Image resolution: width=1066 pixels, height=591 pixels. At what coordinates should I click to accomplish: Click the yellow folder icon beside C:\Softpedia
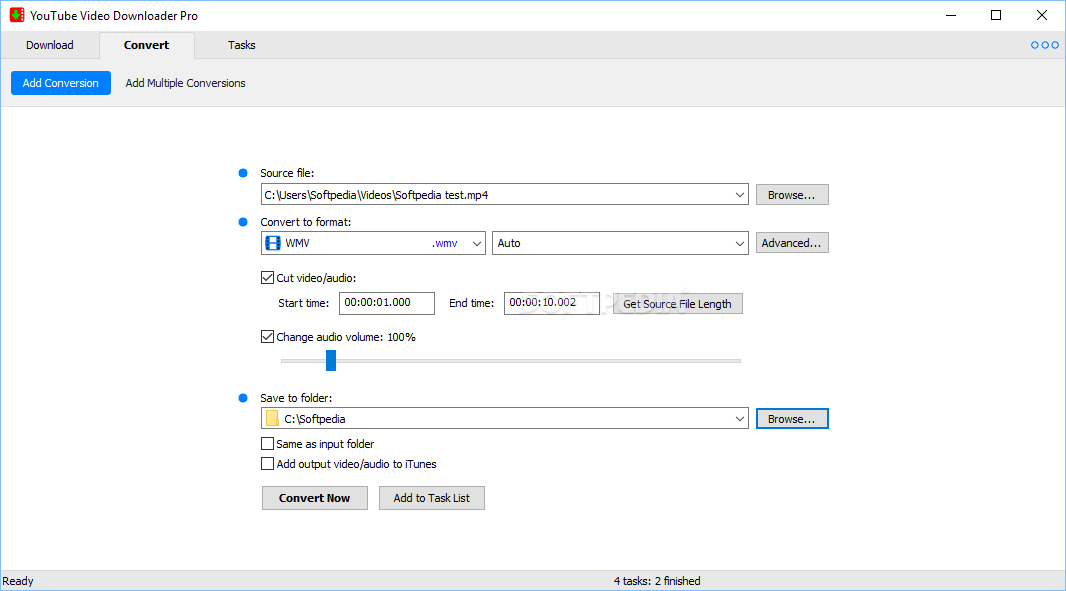[x=272, y=418]
